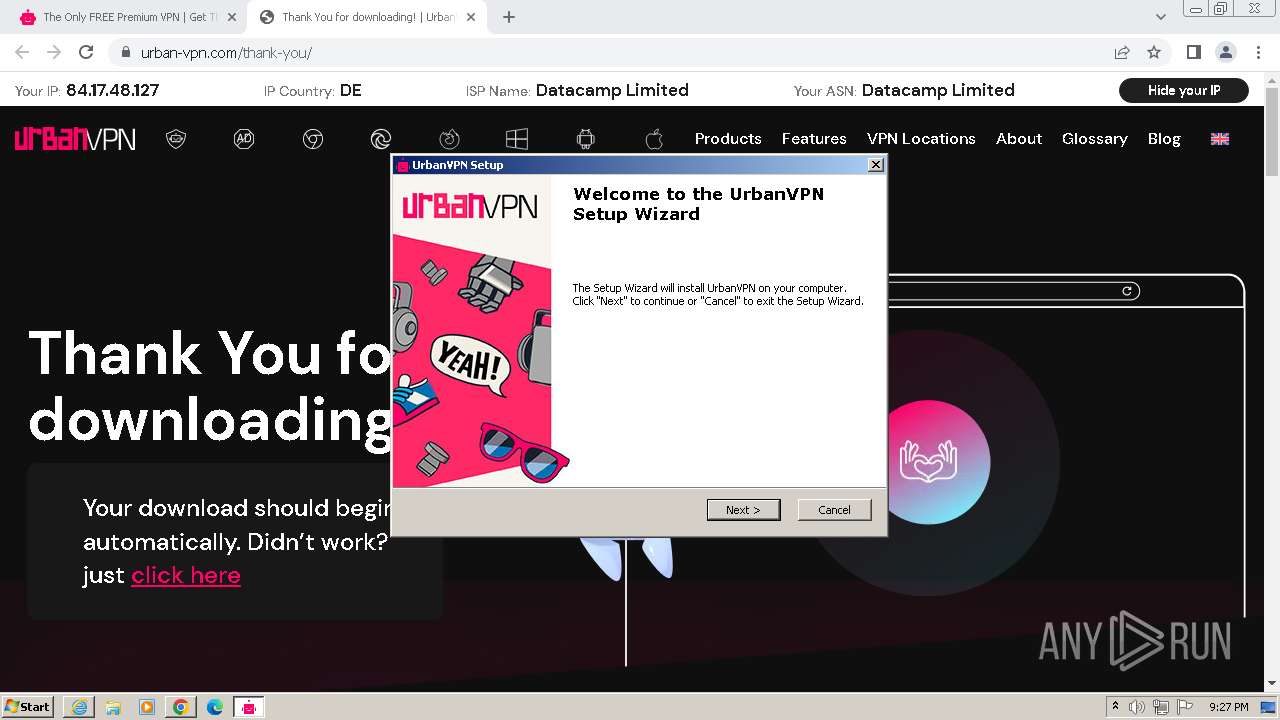Open the Chrome profile icon
This screenshot has height=720, width=1280.
[1226, 52]
